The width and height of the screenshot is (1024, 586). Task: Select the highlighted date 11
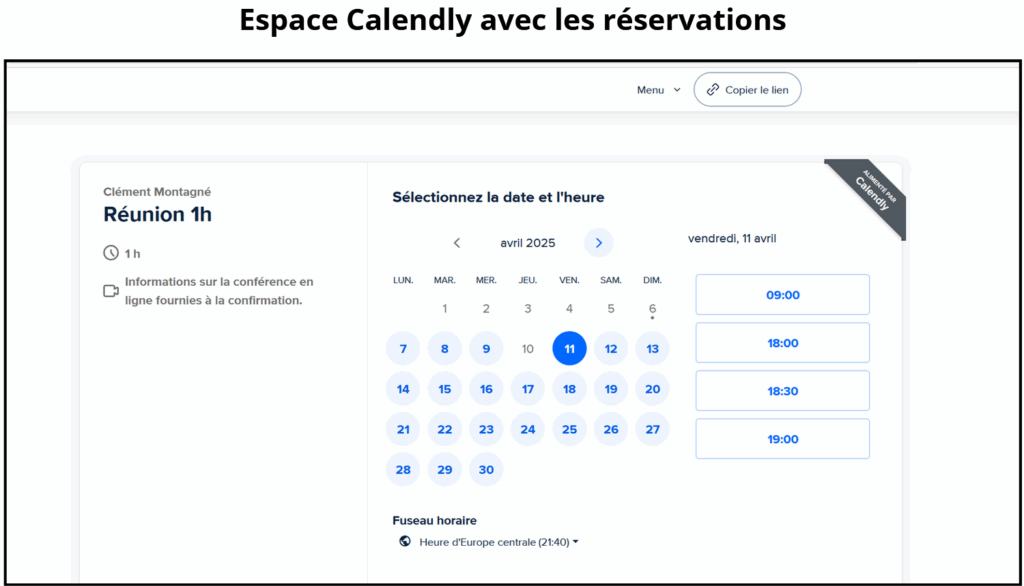click(x=569, y=349)
